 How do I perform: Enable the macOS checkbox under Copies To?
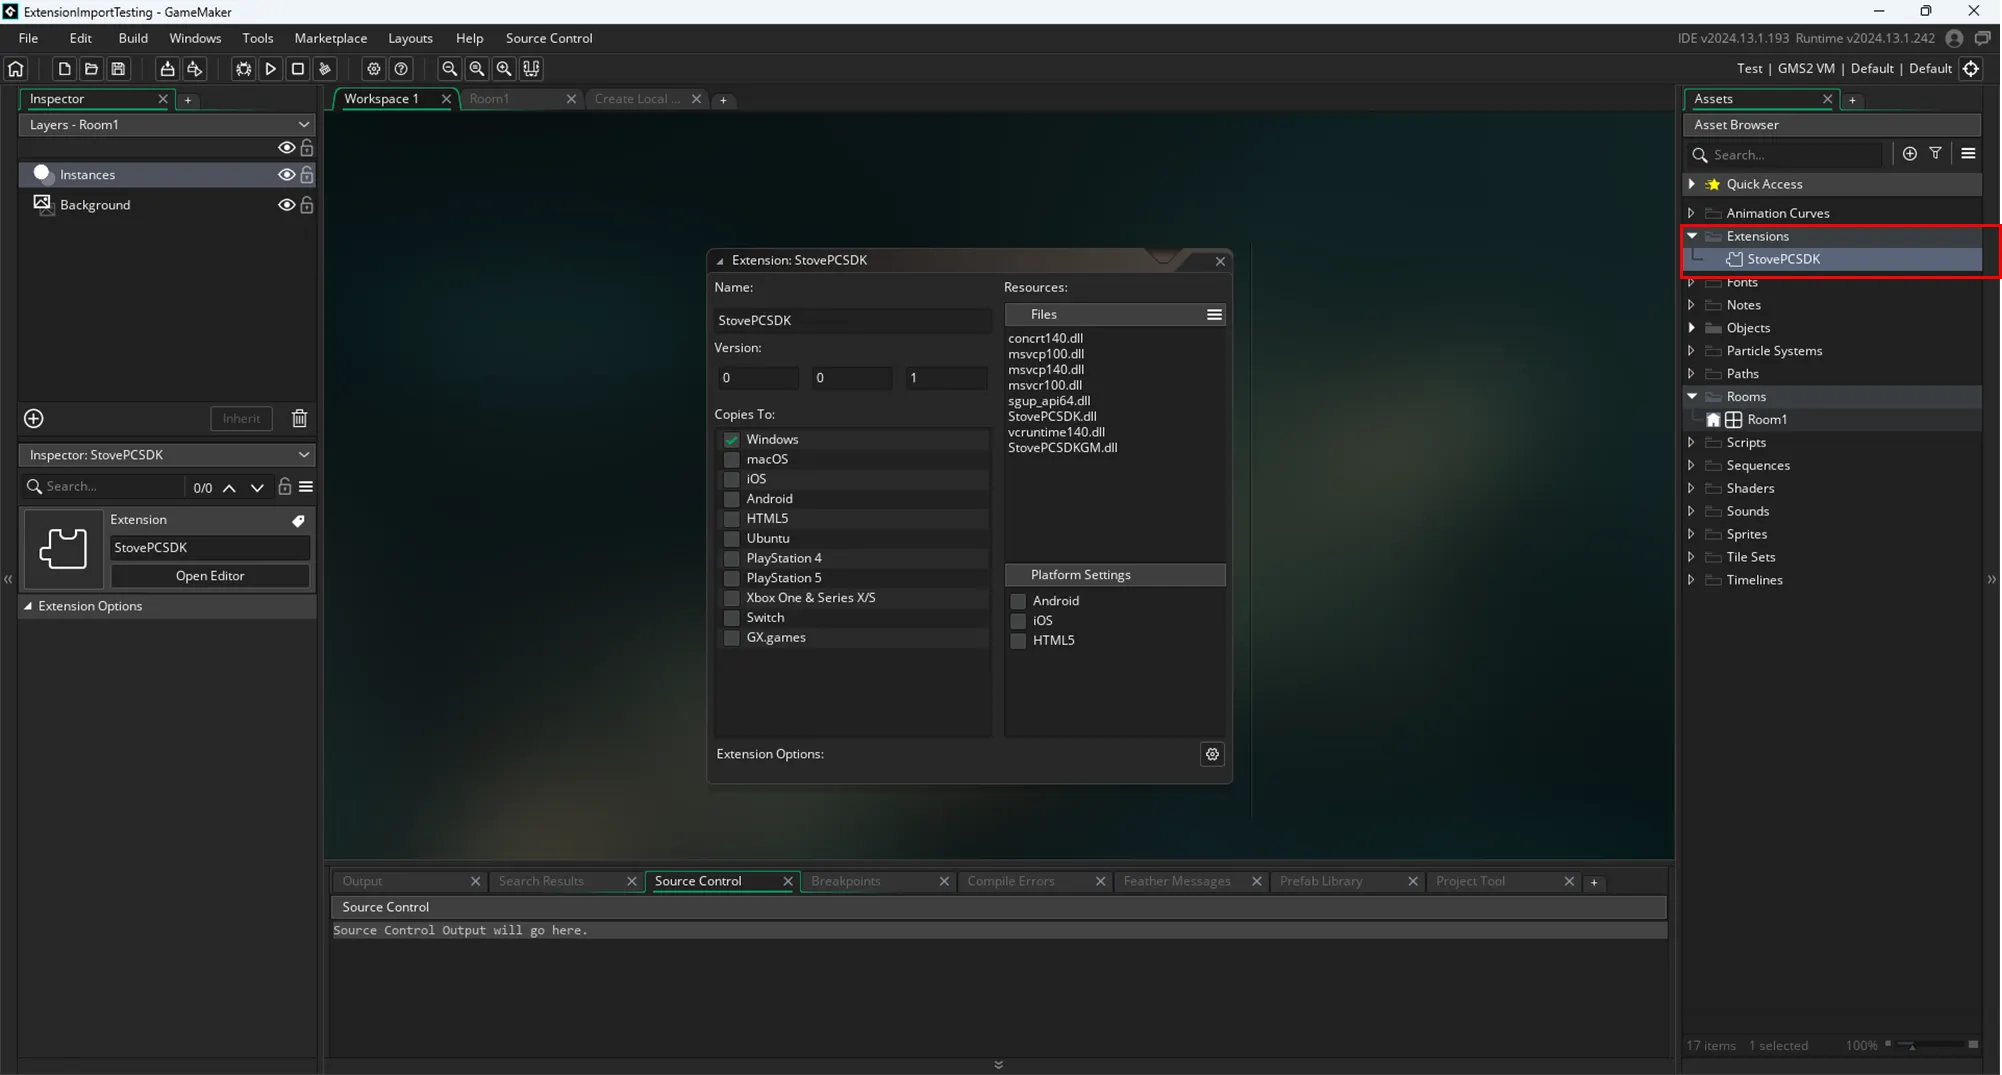point(732,460)
